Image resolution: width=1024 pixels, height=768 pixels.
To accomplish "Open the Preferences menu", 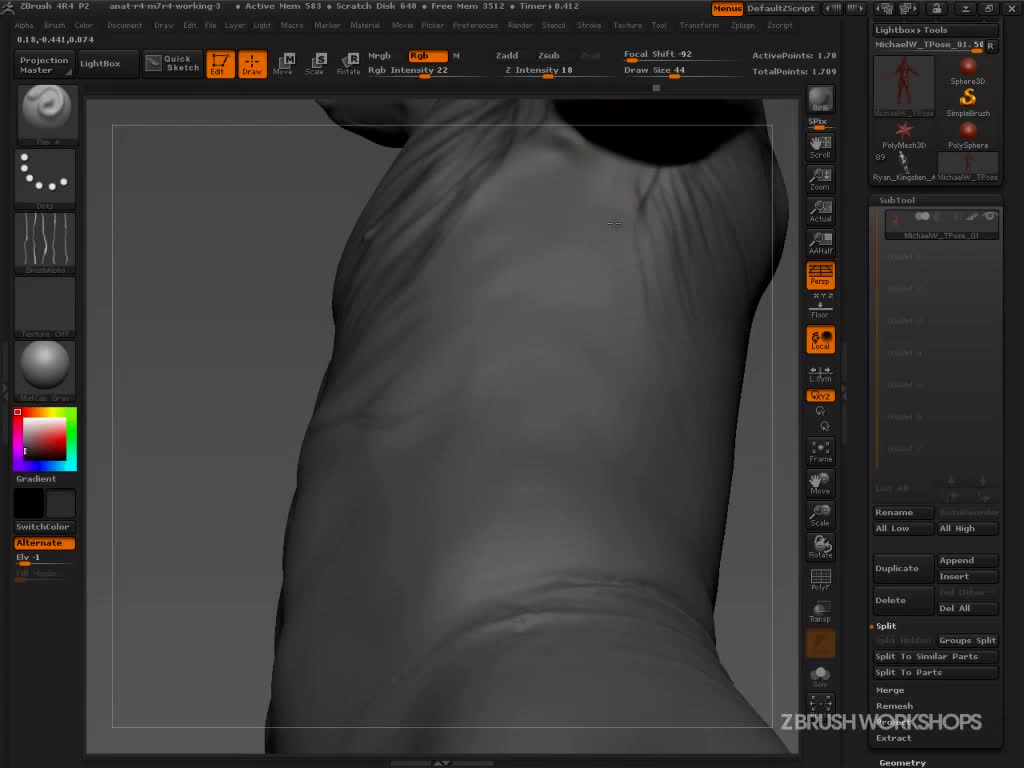I will point(475,25).
